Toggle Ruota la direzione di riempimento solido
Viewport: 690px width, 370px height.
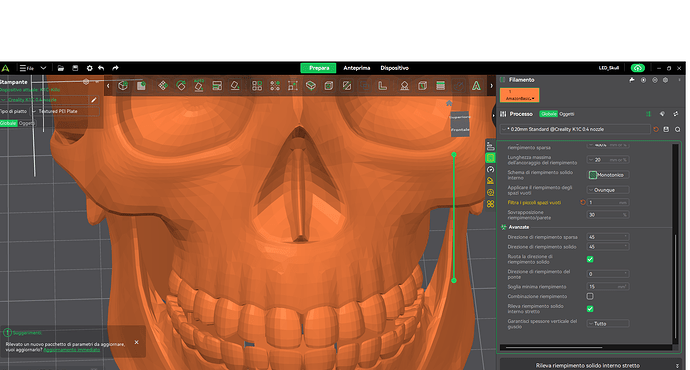pyautogui.click(x=590, y=259)
